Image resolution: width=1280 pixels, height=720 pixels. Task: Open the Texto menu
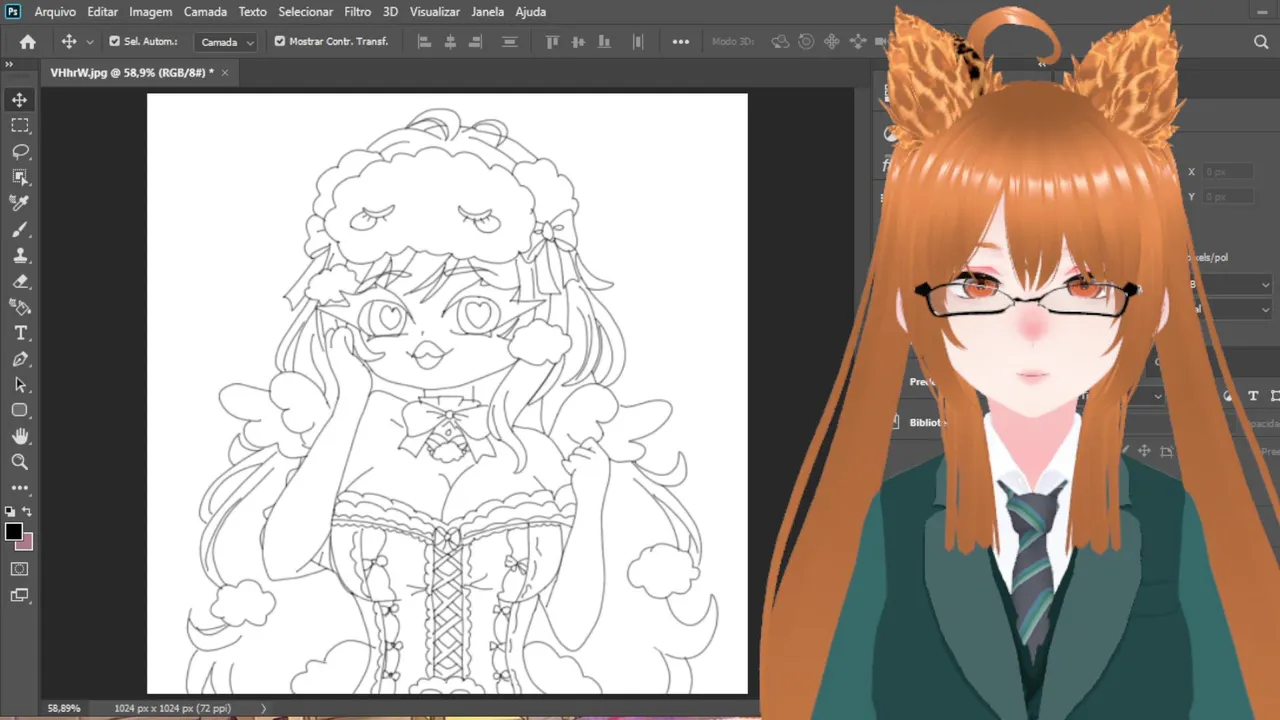click(x=252, y=12)
